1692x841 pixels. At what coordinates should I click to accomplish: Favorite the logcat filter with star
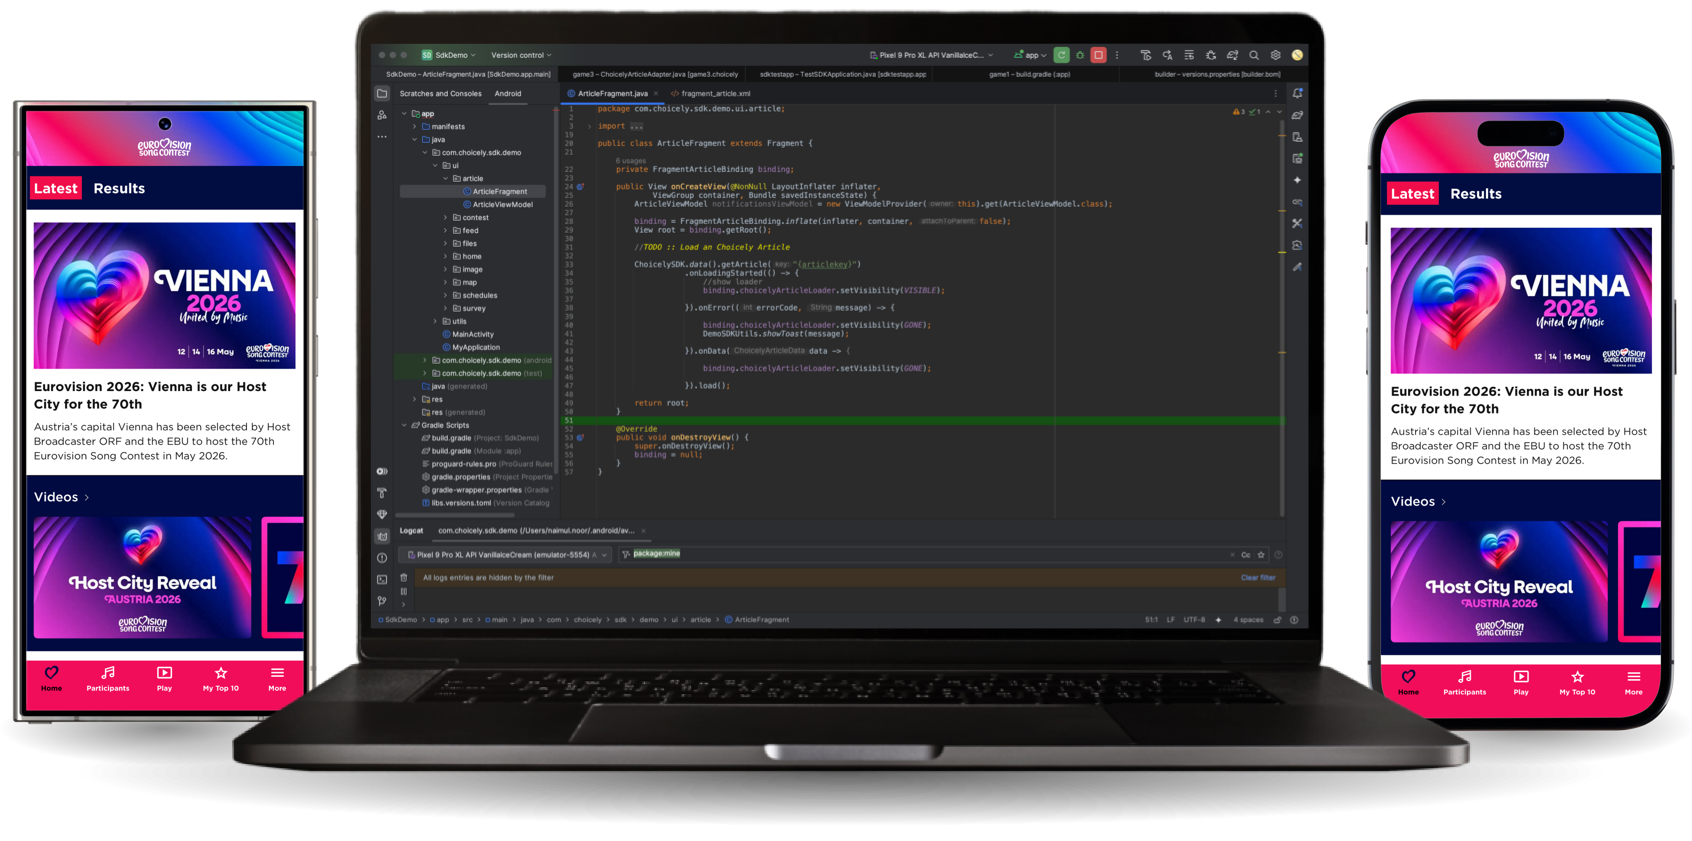(x=1261, y=554)
